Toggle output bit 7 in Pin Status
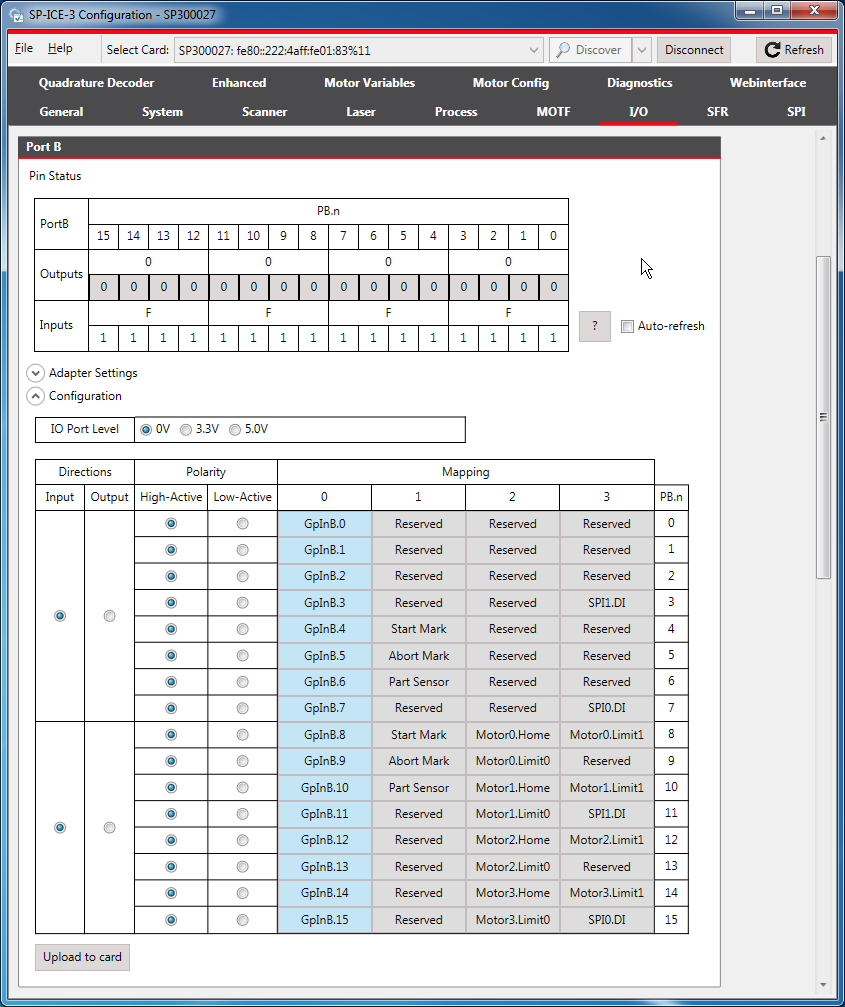This screenshot has width=845, height=1007. tap(344, 287)
